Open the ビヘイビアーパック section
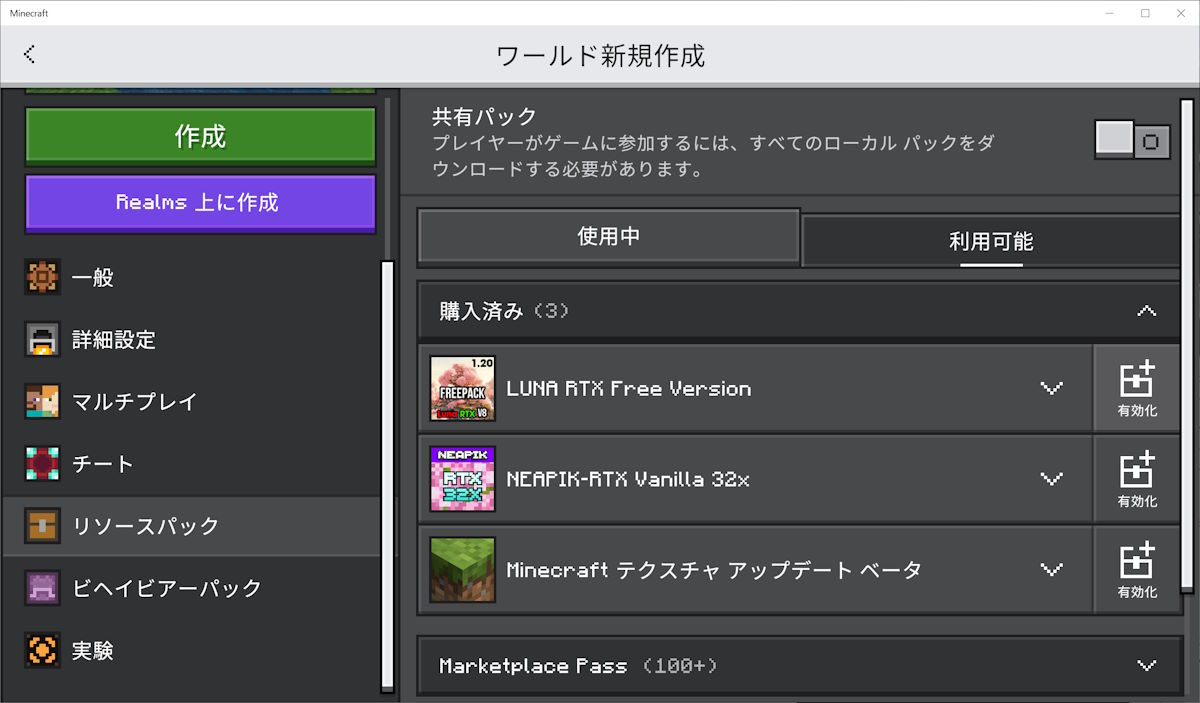 click(190, 588)
